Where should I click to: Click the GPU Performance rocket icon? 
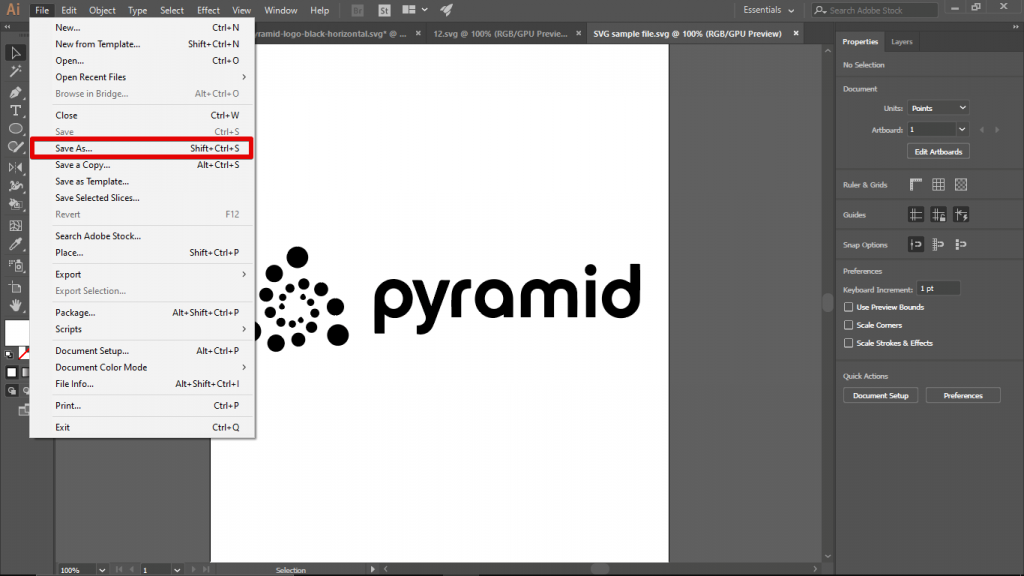pos(447,10)
